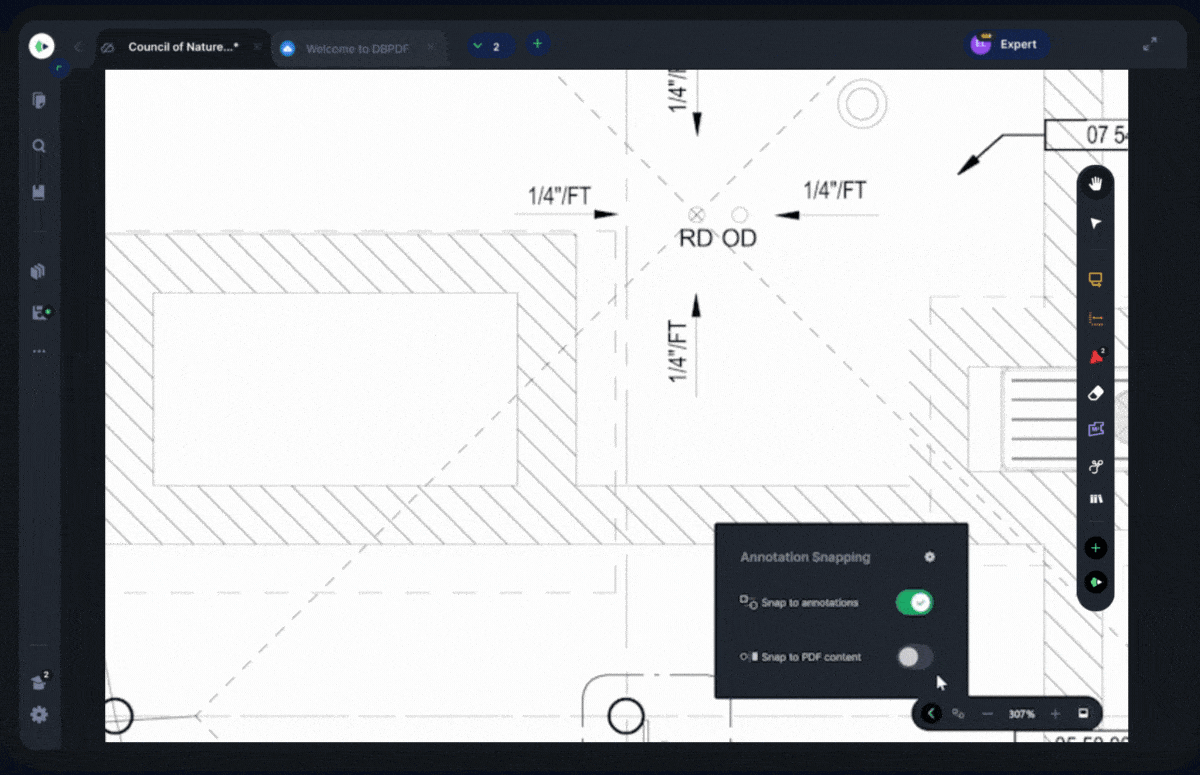Select the snippet scissors tool

click(x=1095, y=466)
